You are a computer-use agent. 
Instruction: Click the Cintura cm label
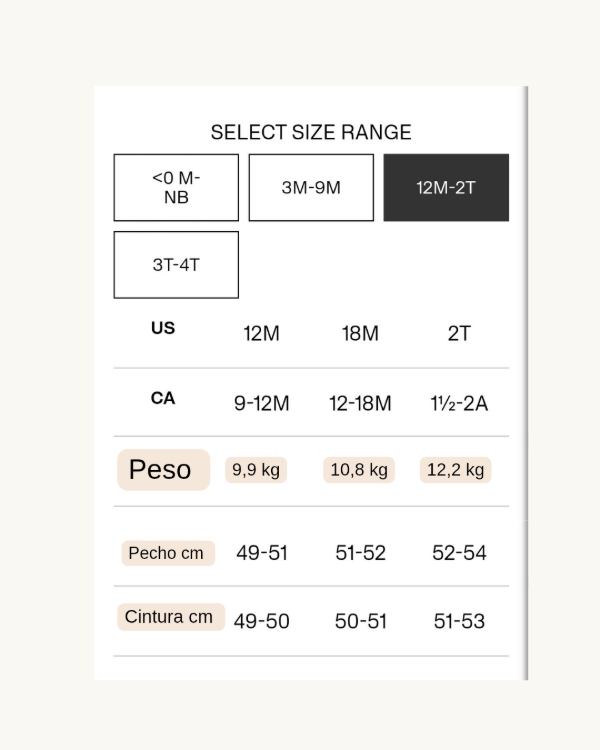click(x=170, y=617)
